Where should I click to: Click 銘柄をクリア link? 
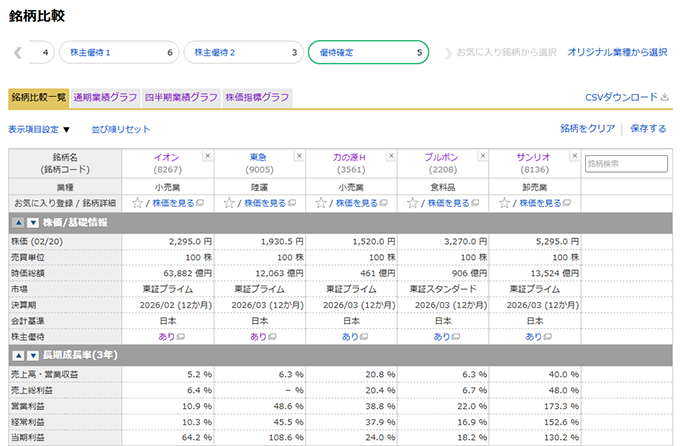click(588, 128)
